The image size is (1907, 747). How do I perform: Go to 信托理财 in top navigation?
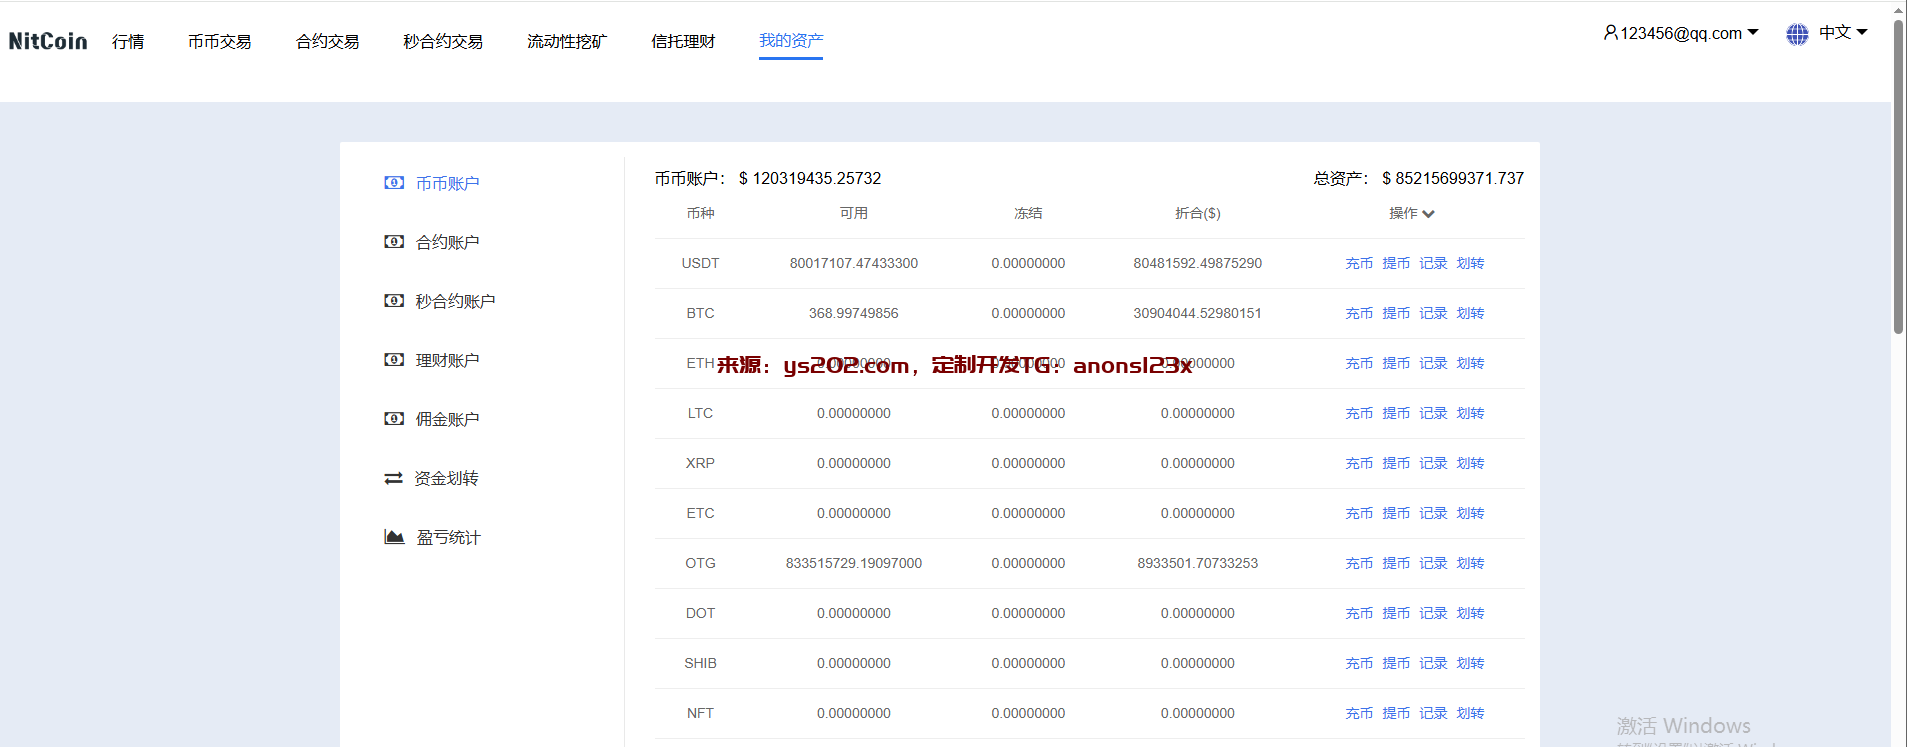click(683, 41)
